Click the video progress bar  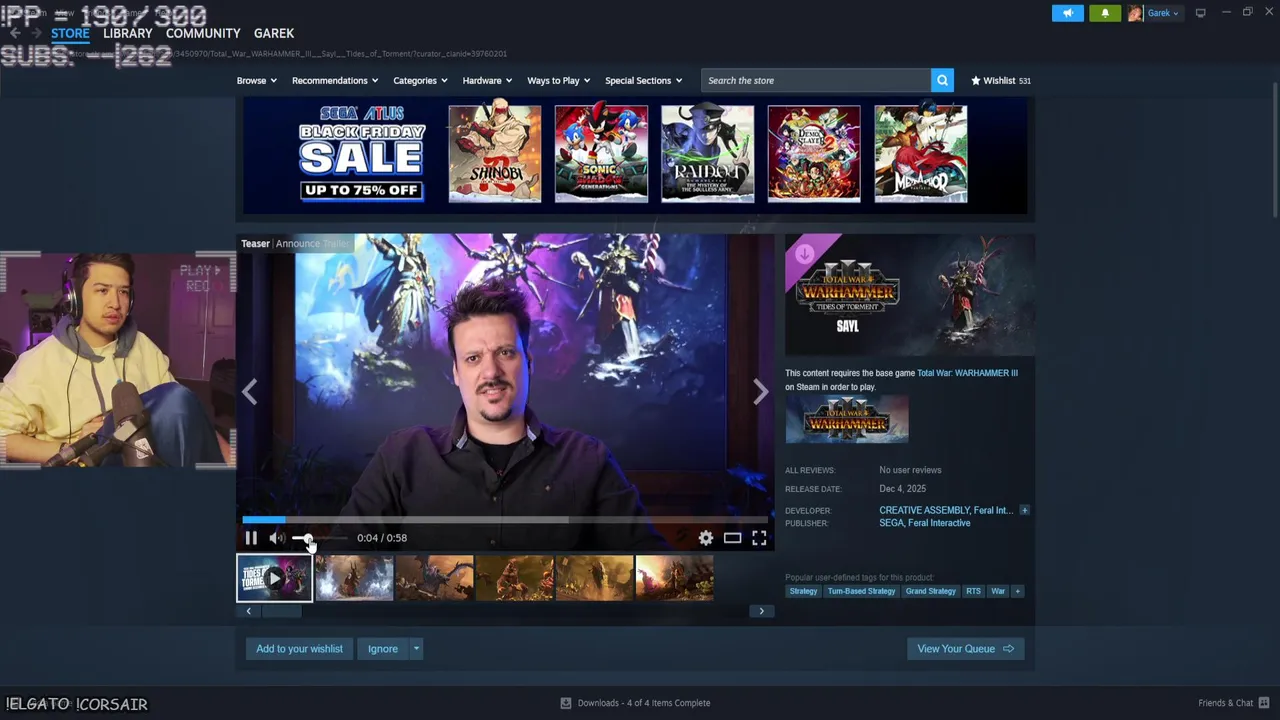pos(505,520)
